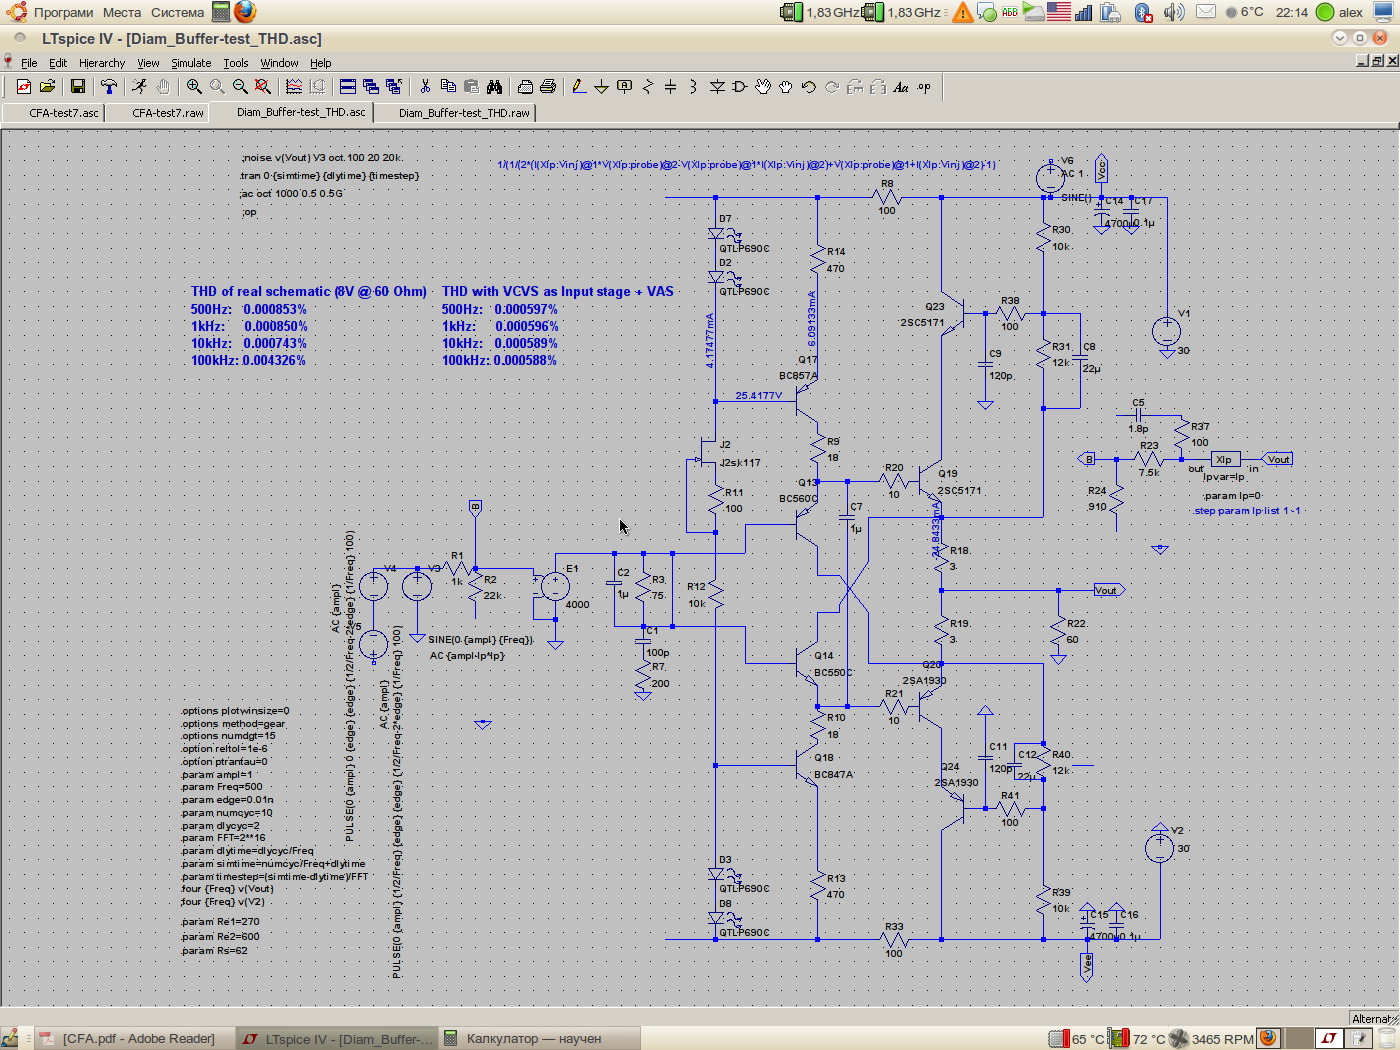
Task: Click the Undo arrow icon
Action: pos(809,87)
